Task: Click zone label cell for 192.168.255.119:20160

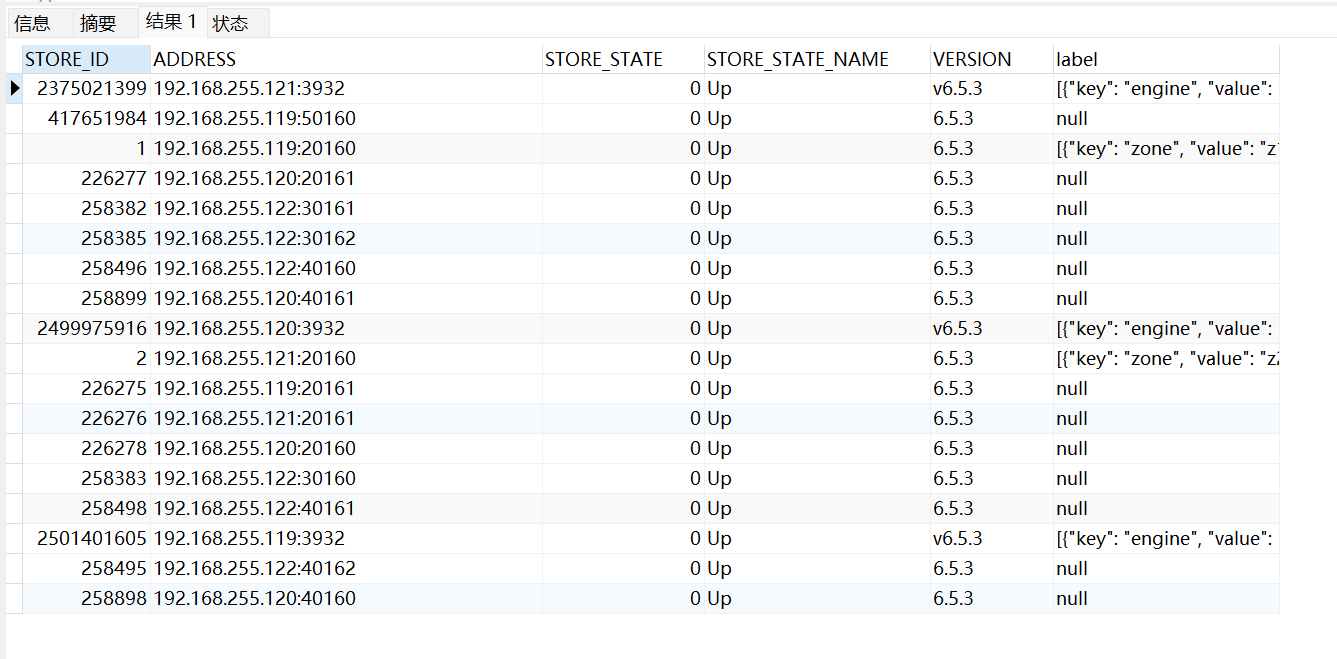Action: (1165, 149)
